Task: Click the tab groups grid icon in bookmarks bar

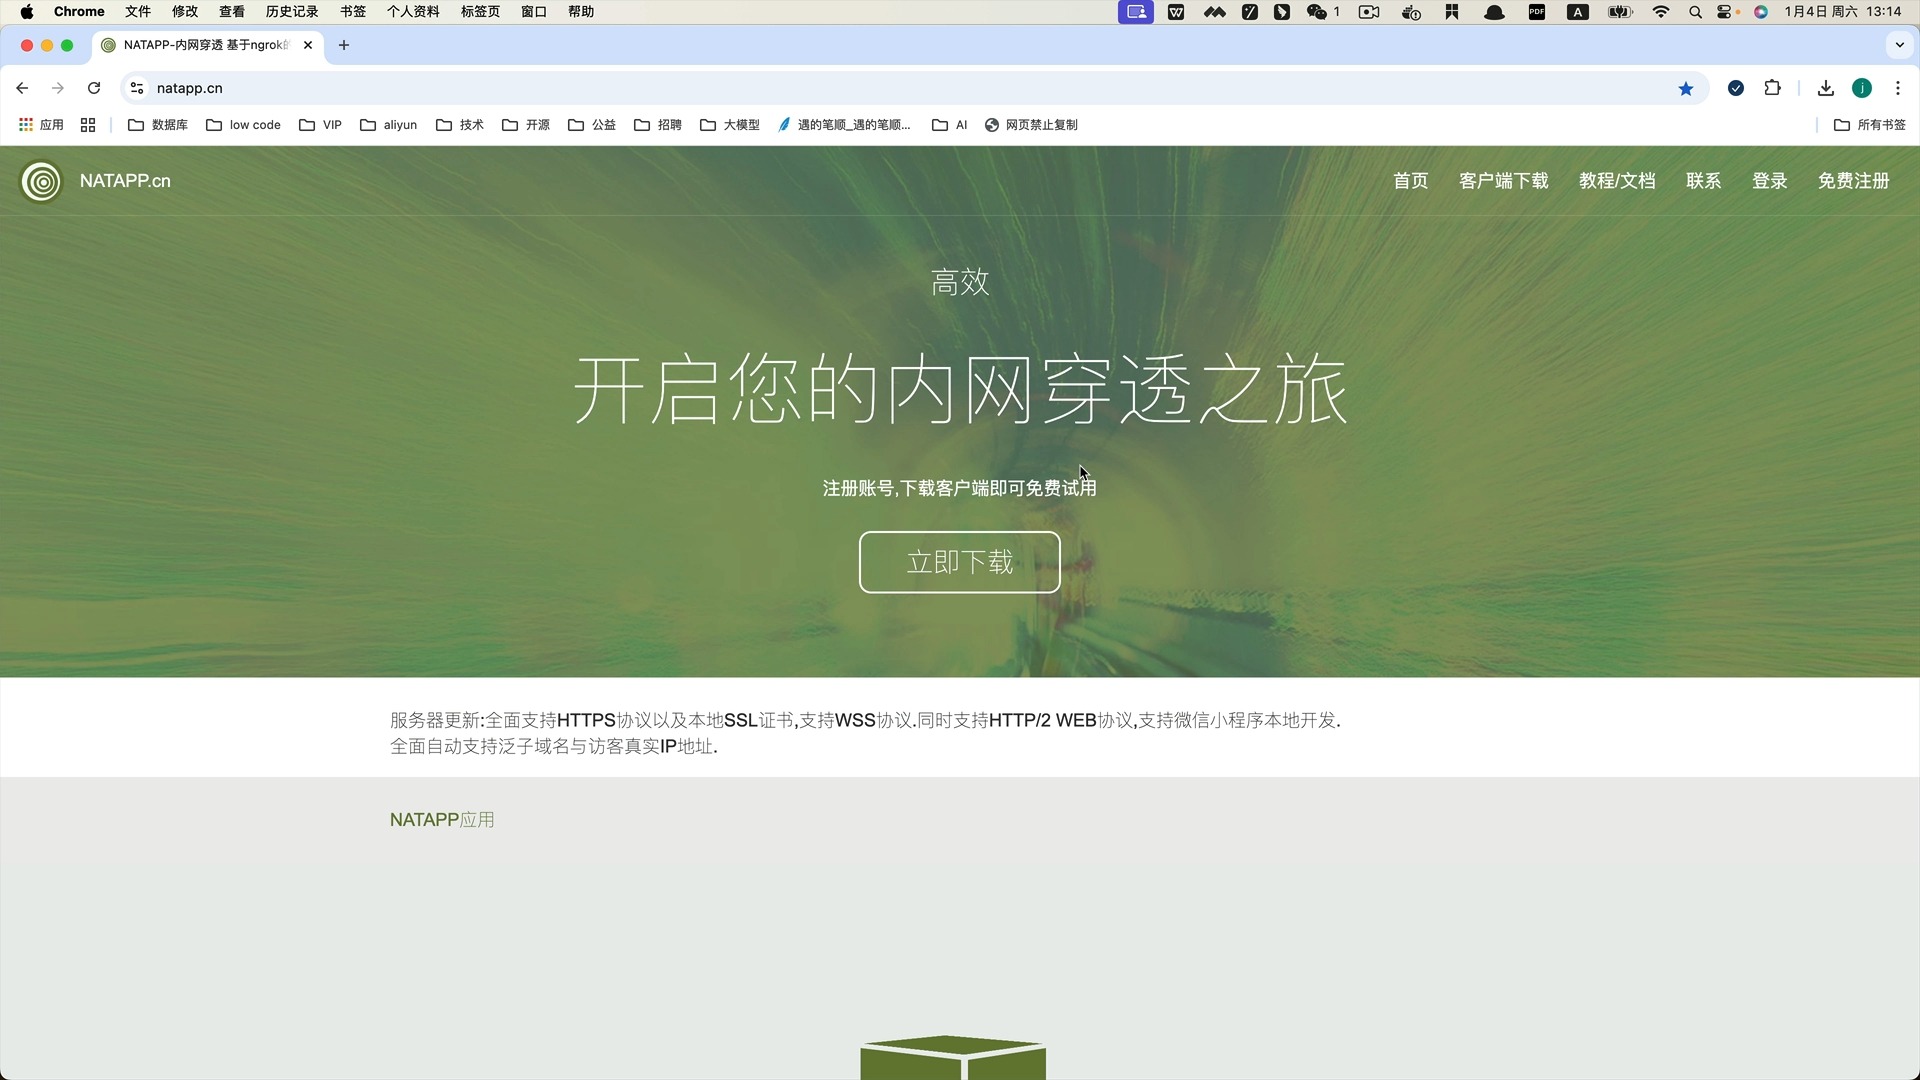Action: coord(88,125)
